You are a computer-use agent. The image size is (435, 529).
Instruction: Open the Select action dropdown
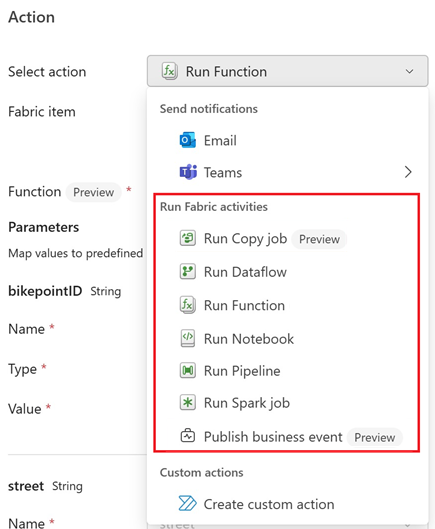coord(288,71)
